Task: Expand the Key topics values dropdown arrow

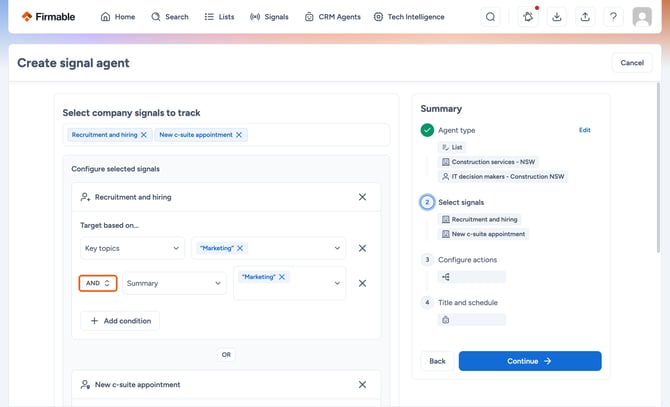Action: [x=337, y=248]
